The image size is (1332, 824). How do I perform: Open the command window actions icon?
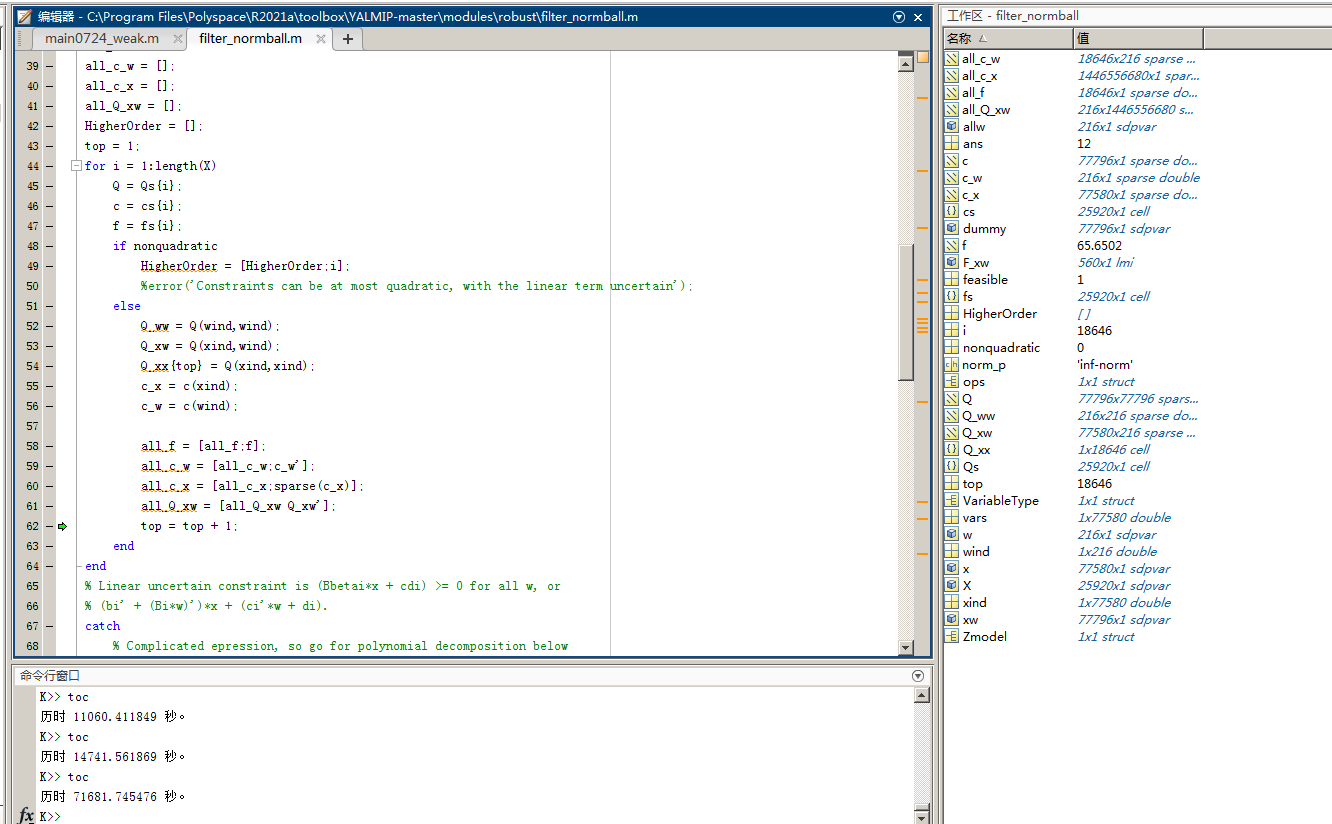coord(917,674)
